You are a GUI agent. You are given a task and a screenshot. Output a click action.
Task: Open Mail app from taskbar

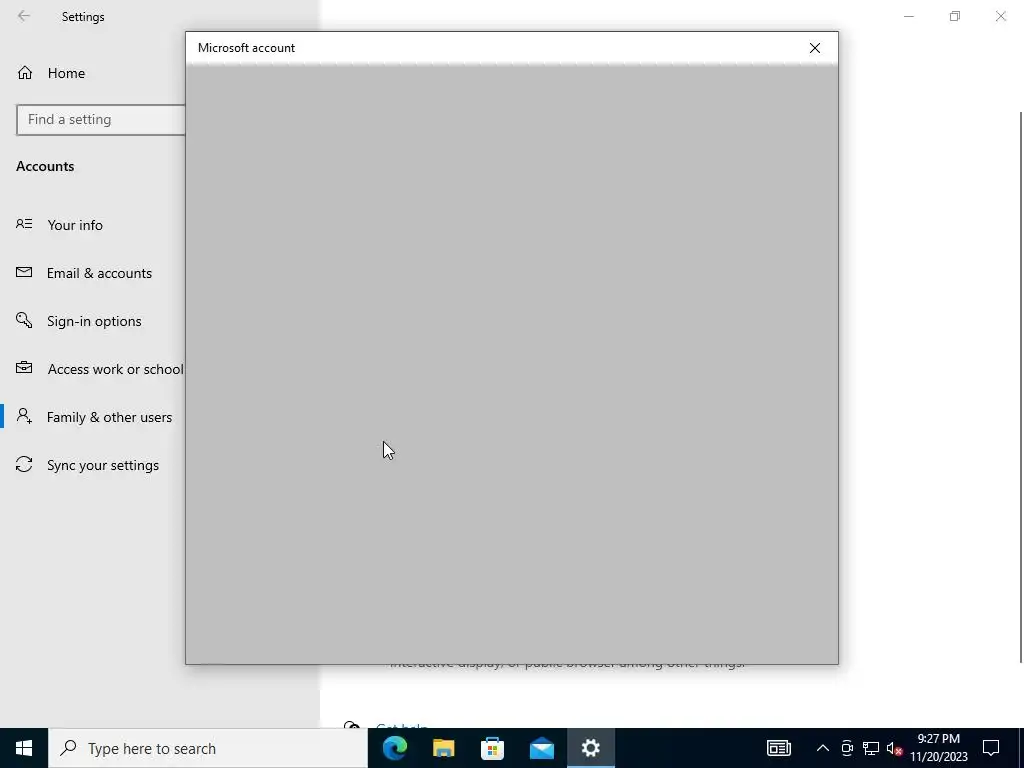(x=541, y=748)
